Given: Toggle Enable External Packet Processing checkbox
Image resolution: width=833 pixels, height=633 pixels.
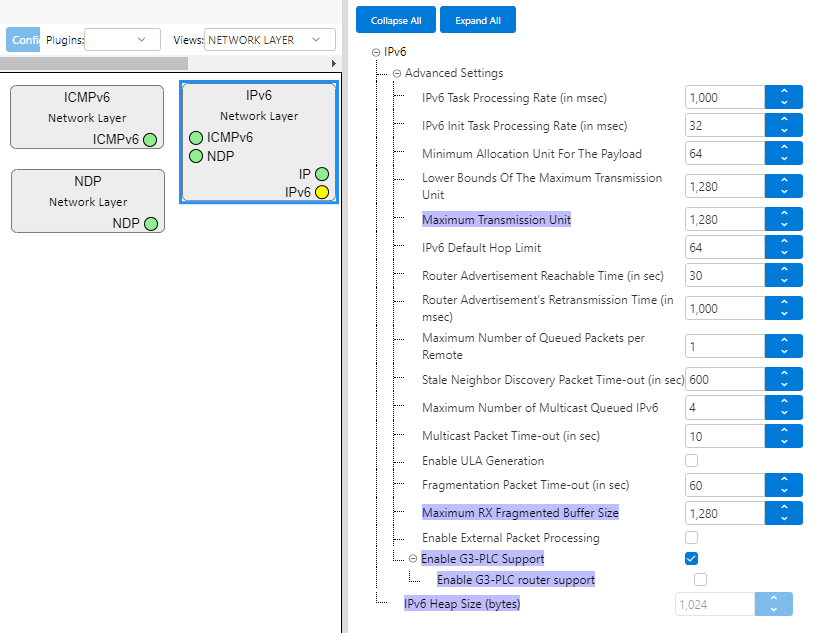Looking at the screenshot, I should 691,538.
